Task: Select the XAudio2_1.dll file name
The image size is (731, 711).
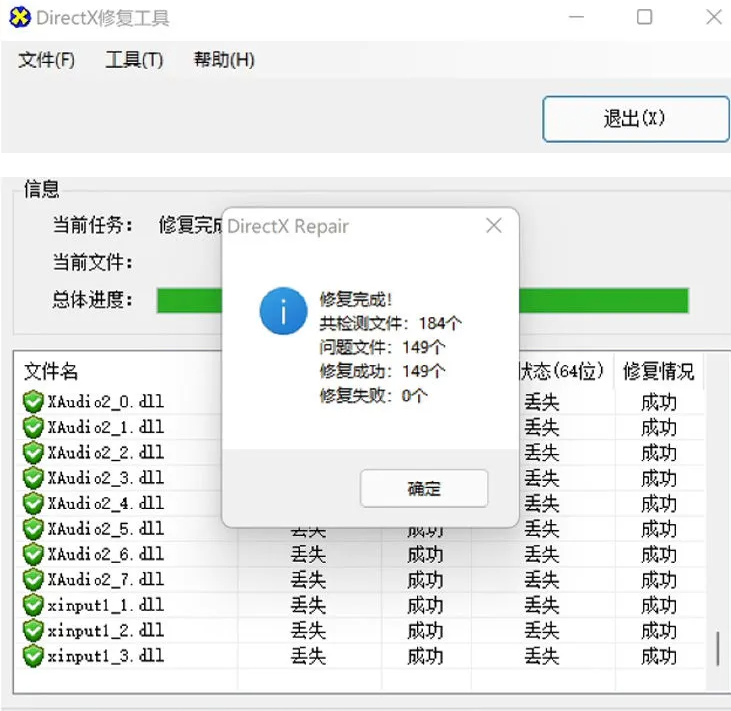Action: (x=105, y=427)
